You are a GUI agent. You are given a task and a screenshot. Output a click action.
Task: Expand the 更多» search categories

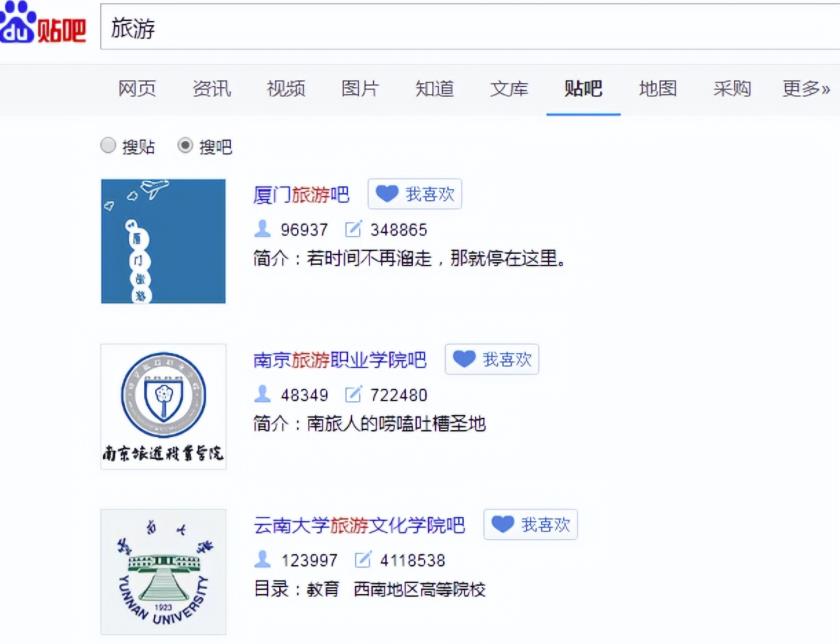tap(806, 89)
